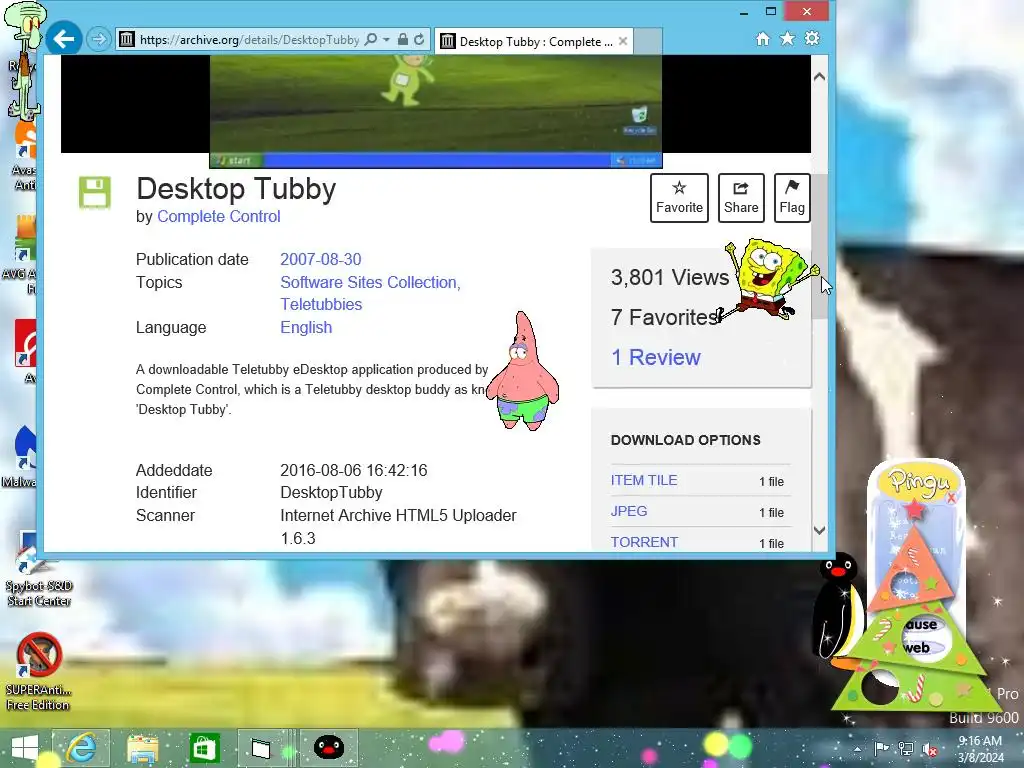
Task: Go back using the browser back arrow
Action: pyautogui.click(x=64, y=39)
